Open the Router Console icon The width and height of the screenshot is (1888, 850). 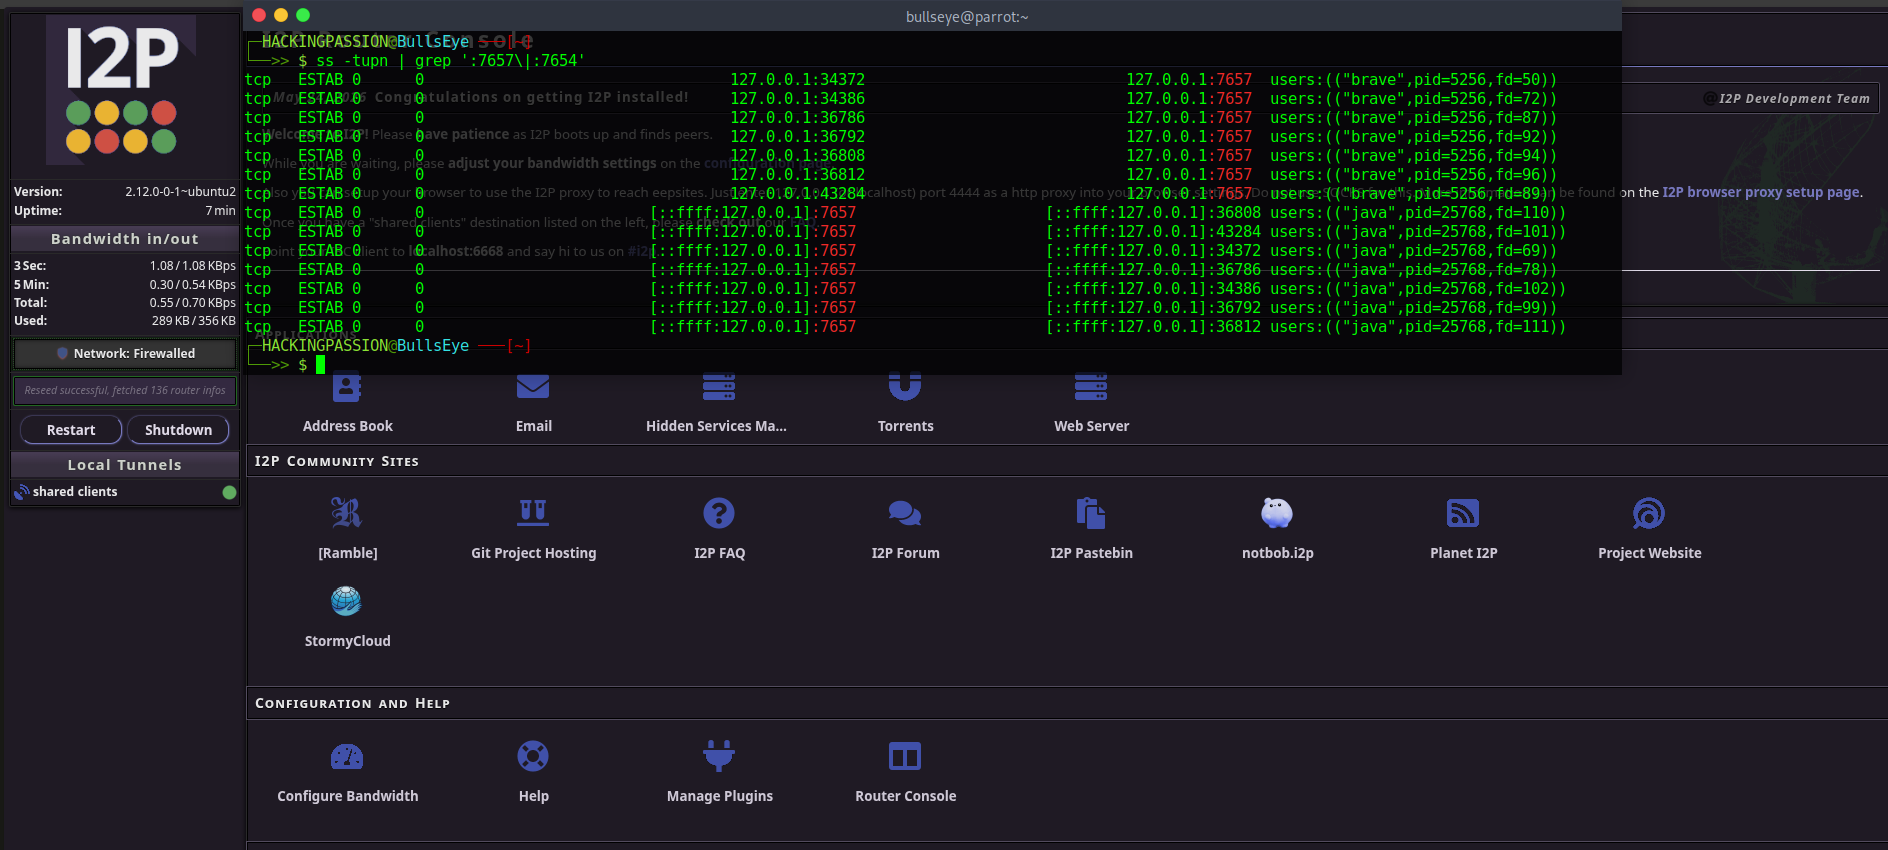pyautogui.click(x=905, y=756)
